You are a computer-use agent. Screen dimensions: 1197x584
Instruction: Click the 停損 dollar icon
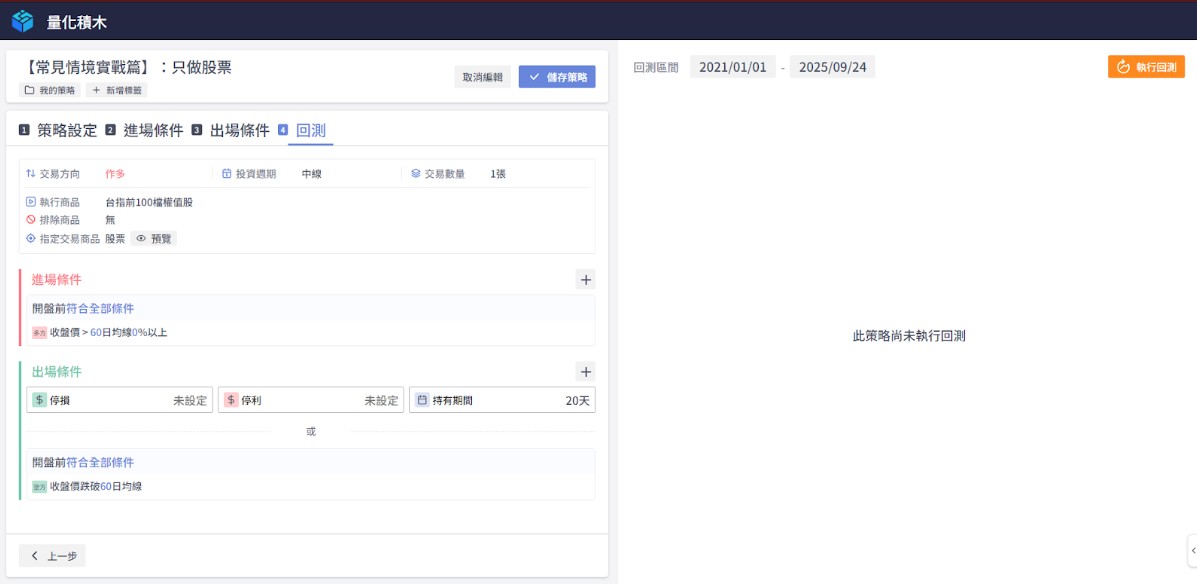click(40, 400)
